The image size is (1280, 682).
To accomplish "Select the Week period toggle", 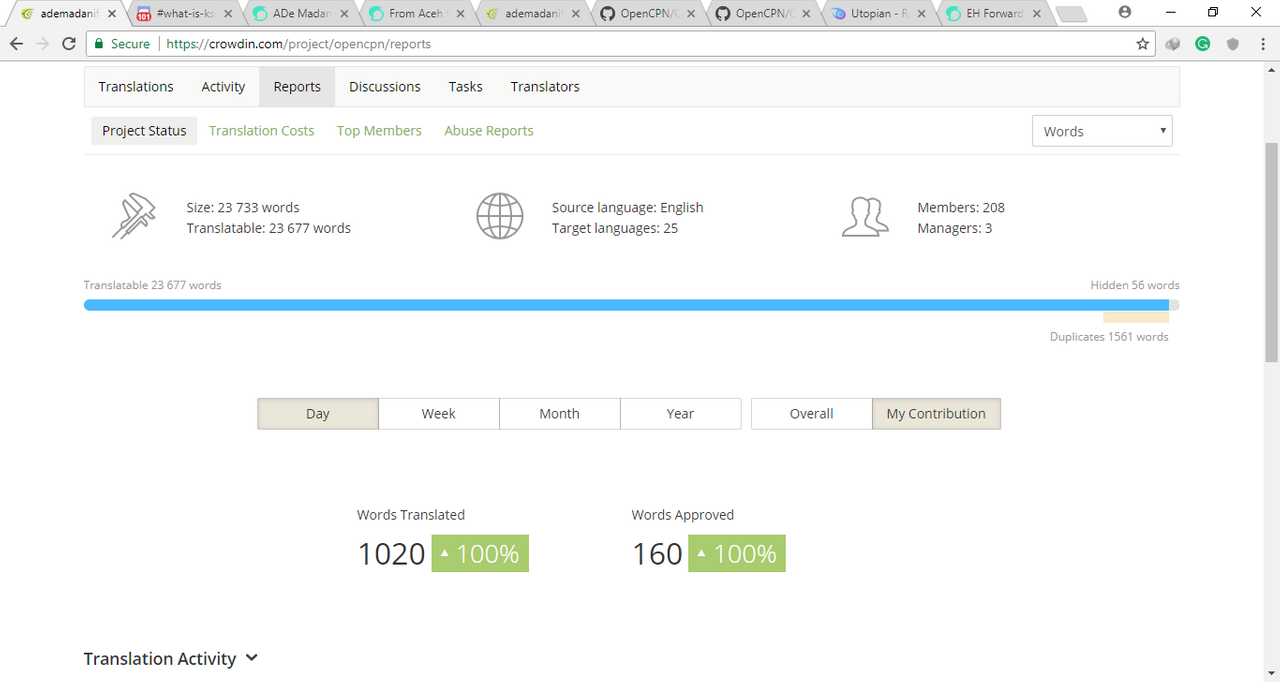I will [x=439, y=414].
